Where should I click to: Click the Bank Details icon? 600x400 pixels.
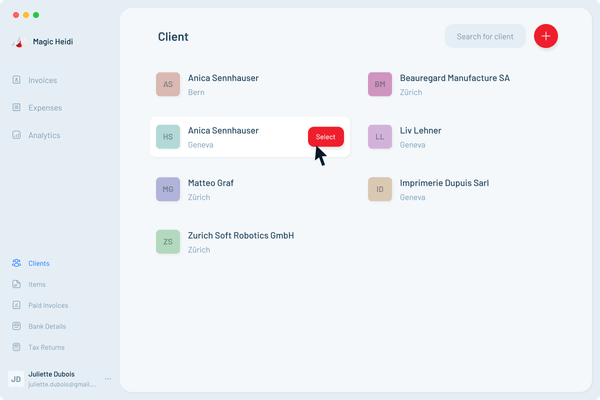click(16, 326)
